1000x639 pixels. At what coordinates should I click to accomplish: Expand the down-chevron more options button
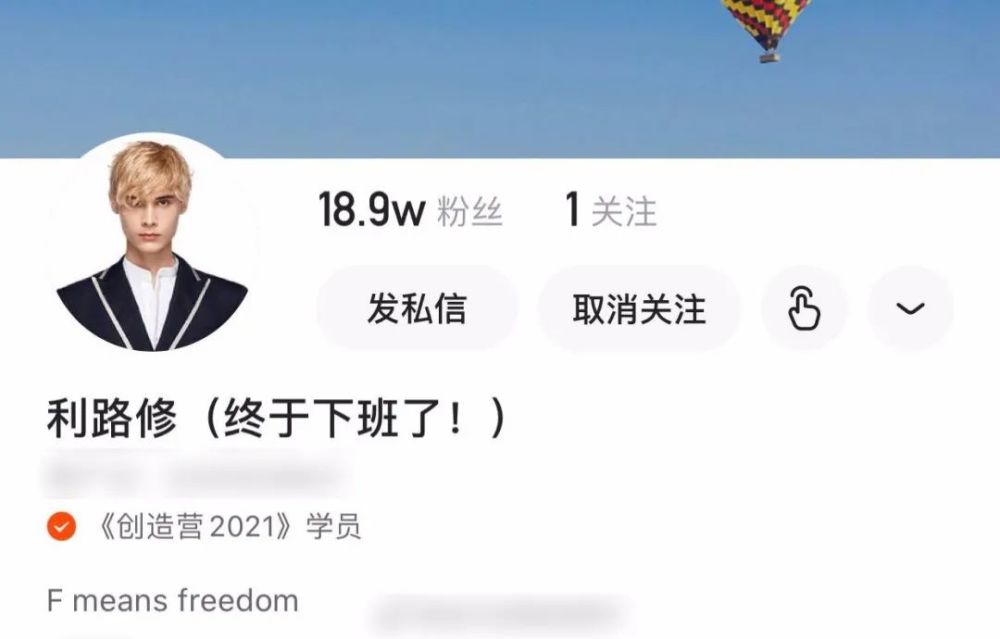point(910,309)
